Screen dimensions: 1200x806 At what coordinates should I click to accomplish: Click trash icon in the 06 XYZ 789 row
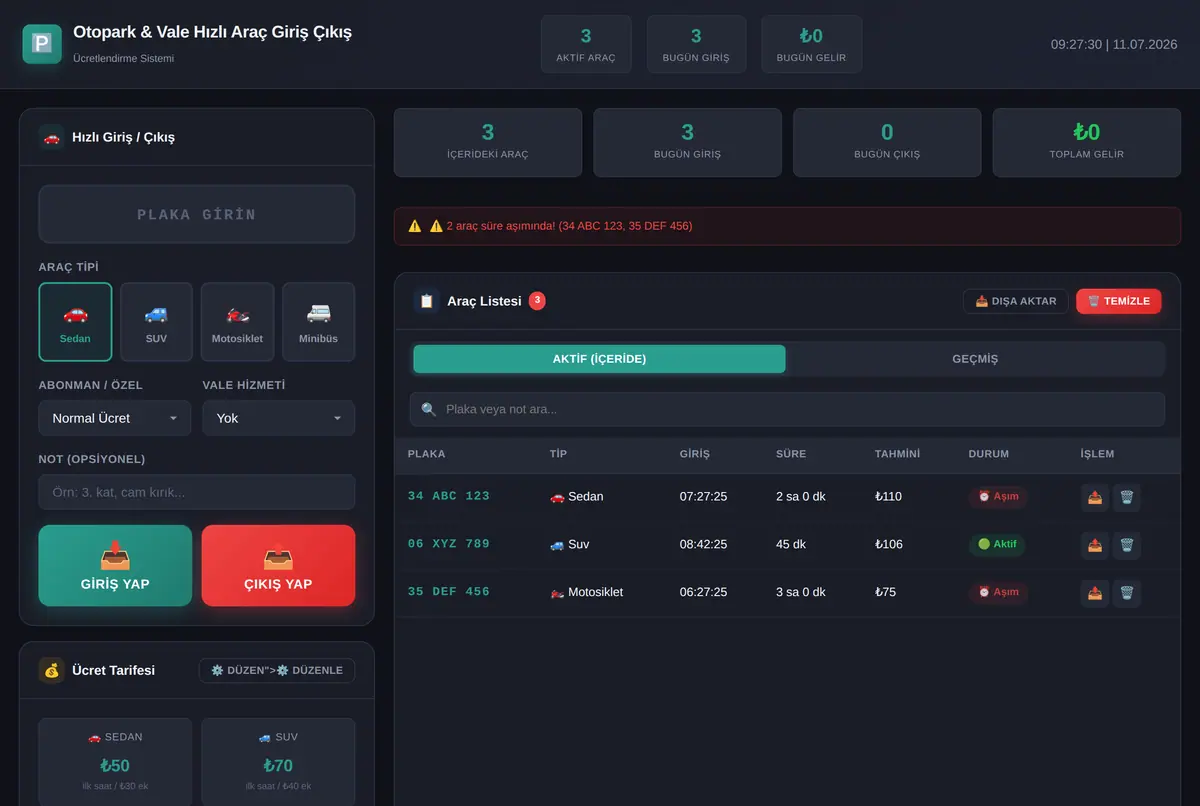[x=1127, y=545]
